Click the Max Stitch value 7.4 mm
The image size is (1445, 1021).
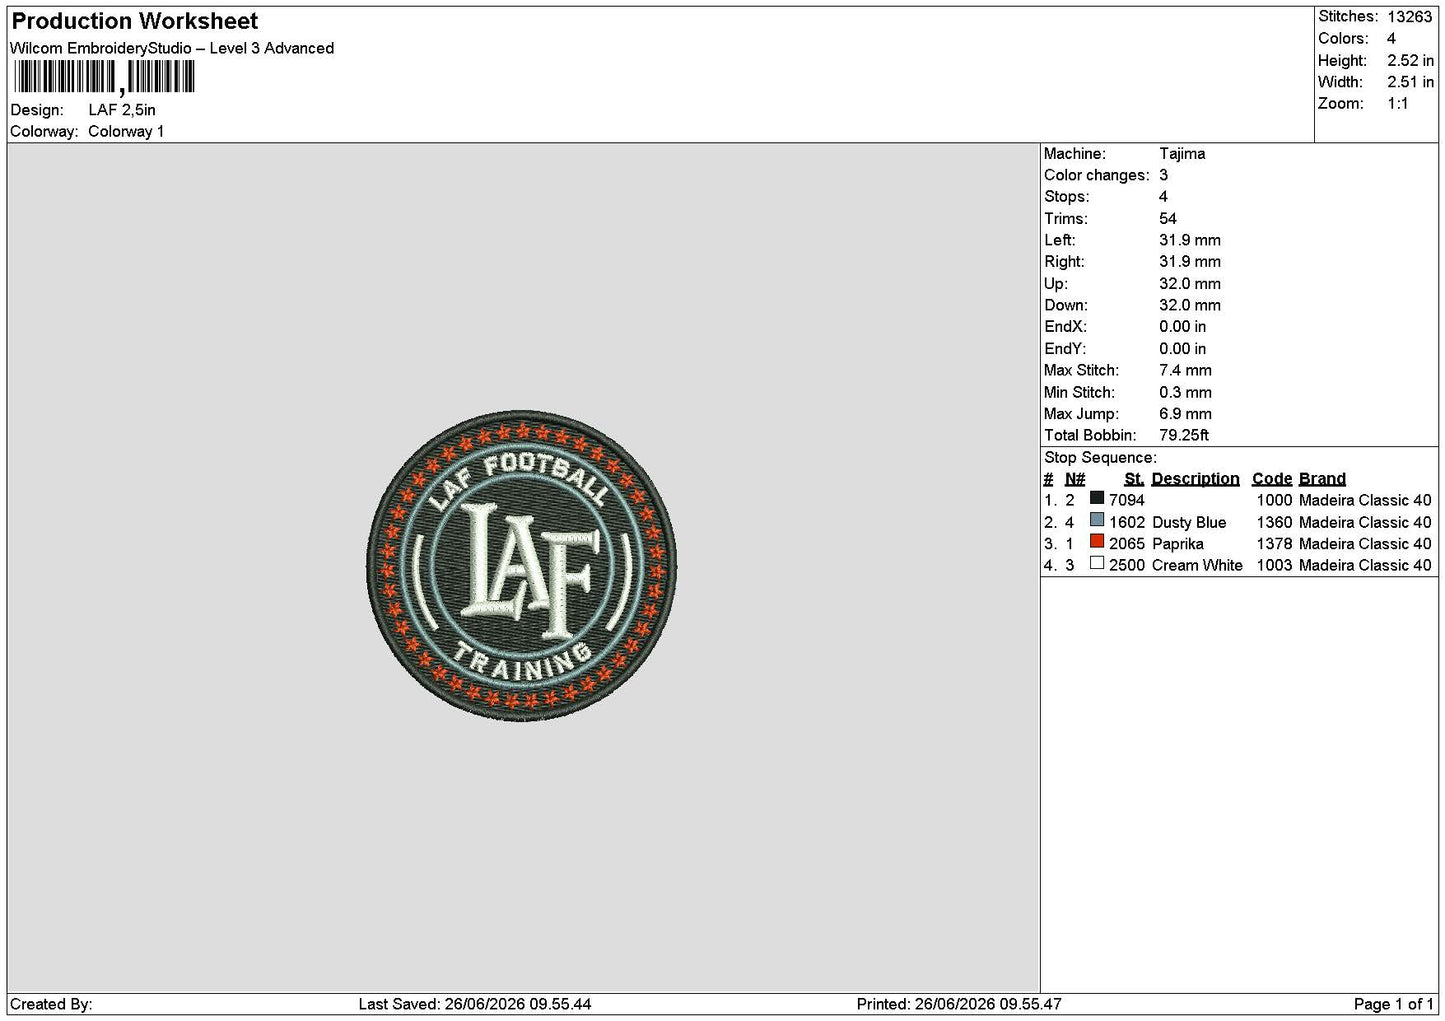(x=1185, y=371)
